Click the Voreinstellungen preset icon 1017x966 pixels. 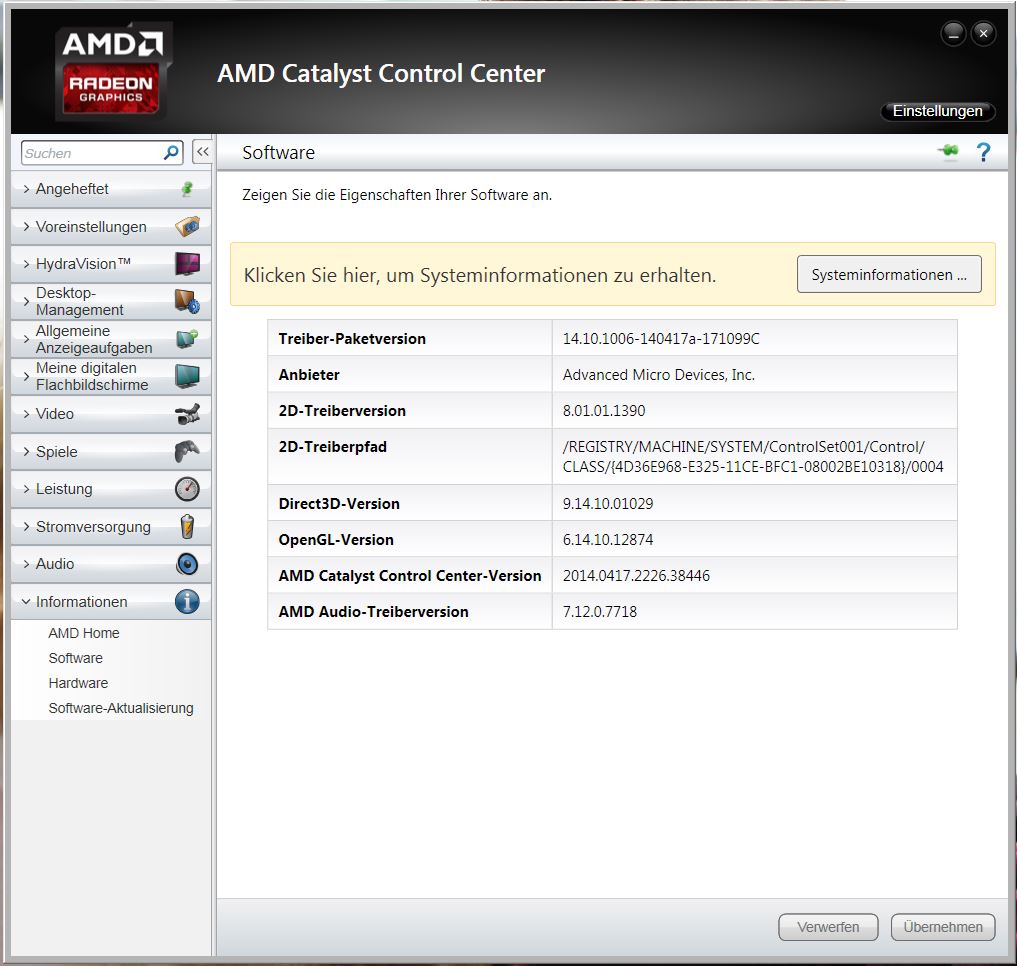(x=187, y=226)
